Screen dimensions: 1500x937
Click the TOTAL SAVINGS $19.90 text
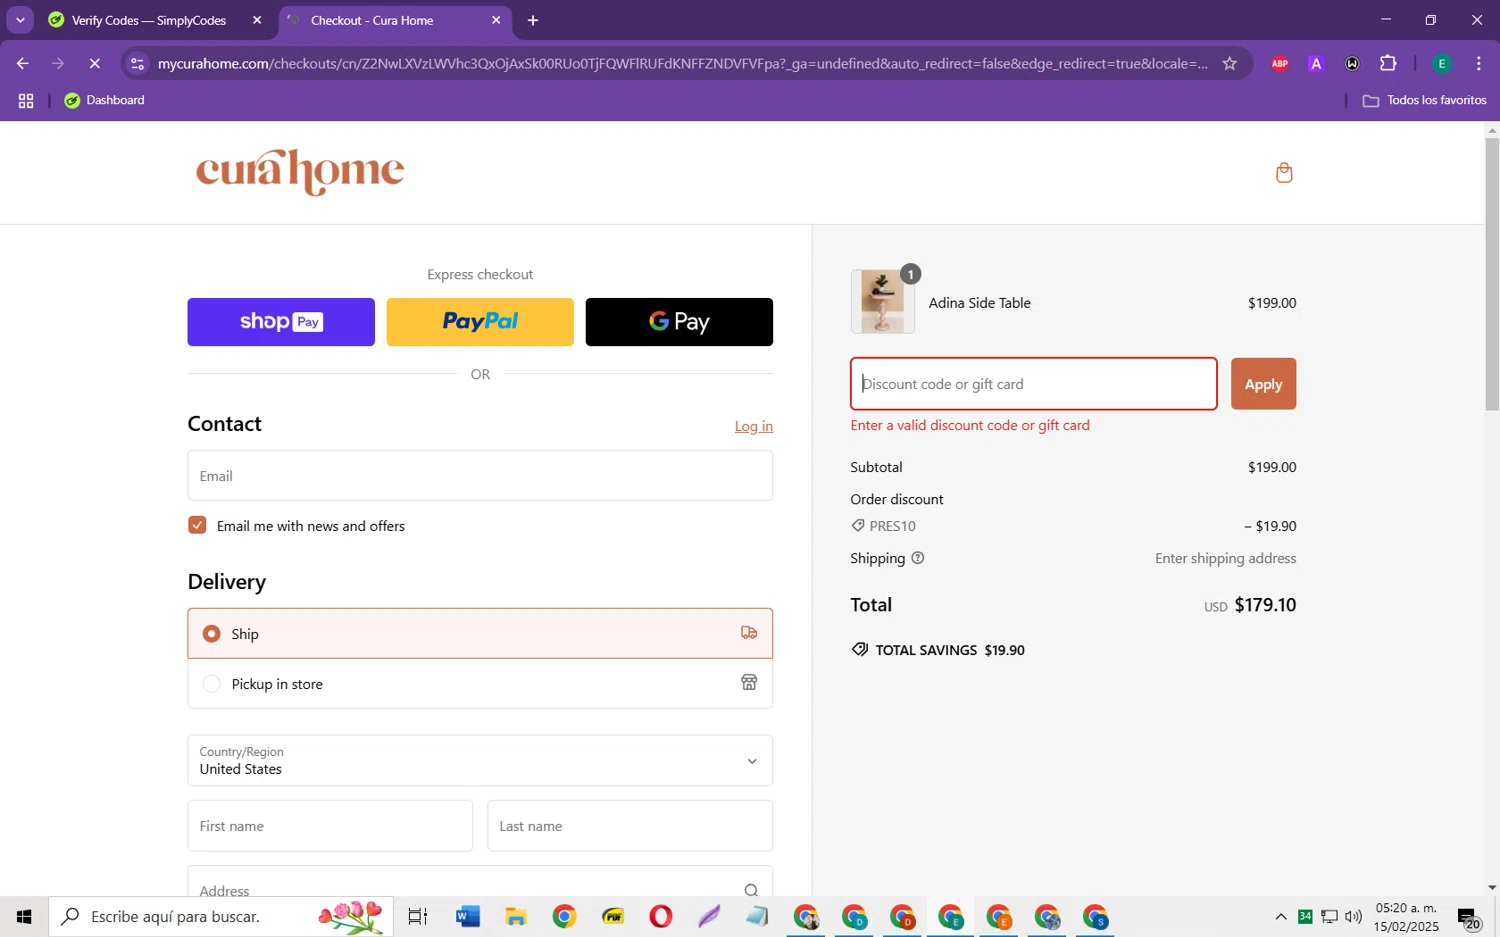[x=950, y=650]
